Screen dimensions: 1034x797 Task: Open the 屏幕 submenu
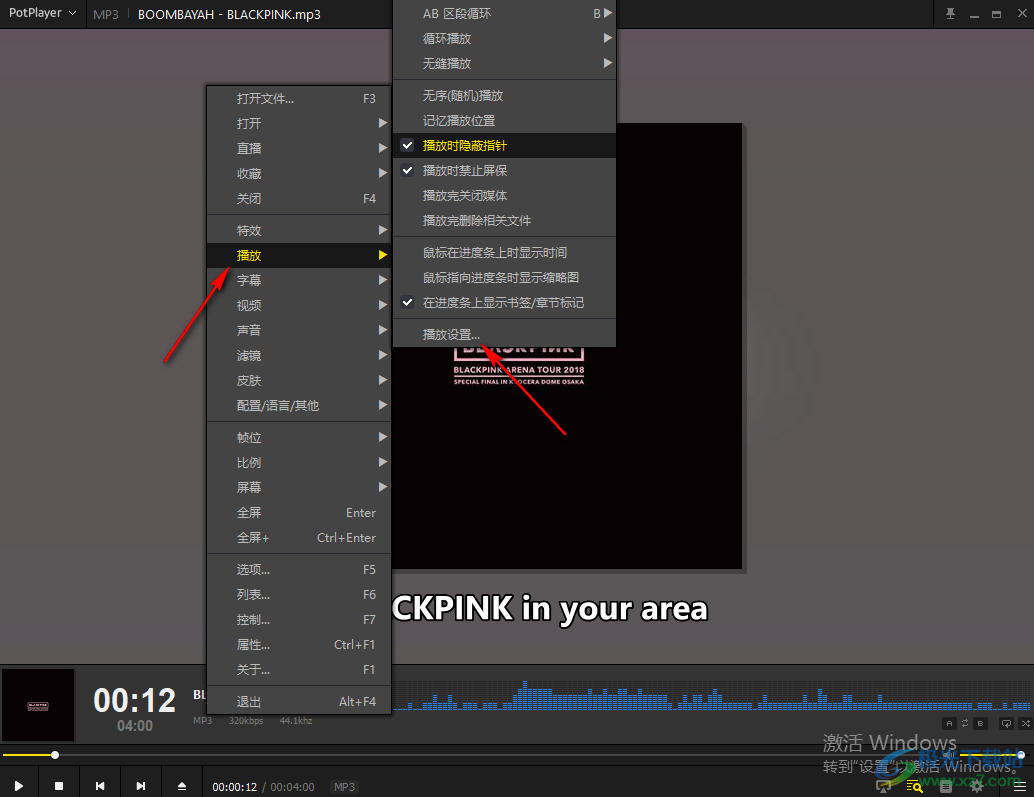(299, 487)
